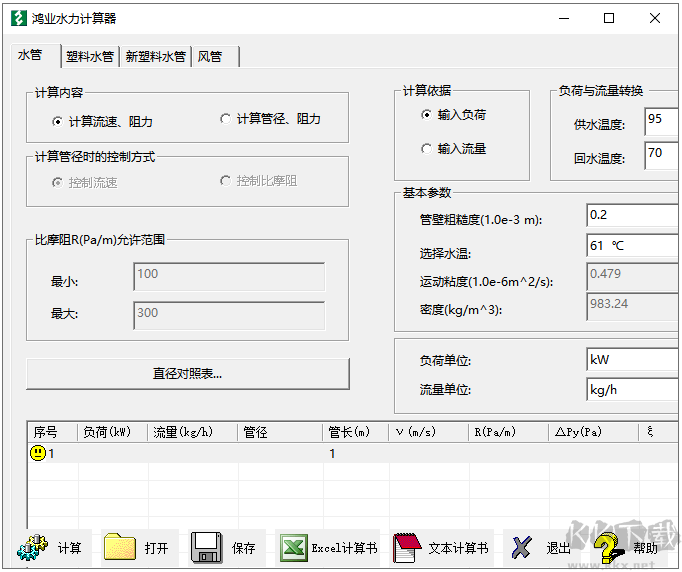Click the 运动粘度 field showing 0.479

[632, 276]
